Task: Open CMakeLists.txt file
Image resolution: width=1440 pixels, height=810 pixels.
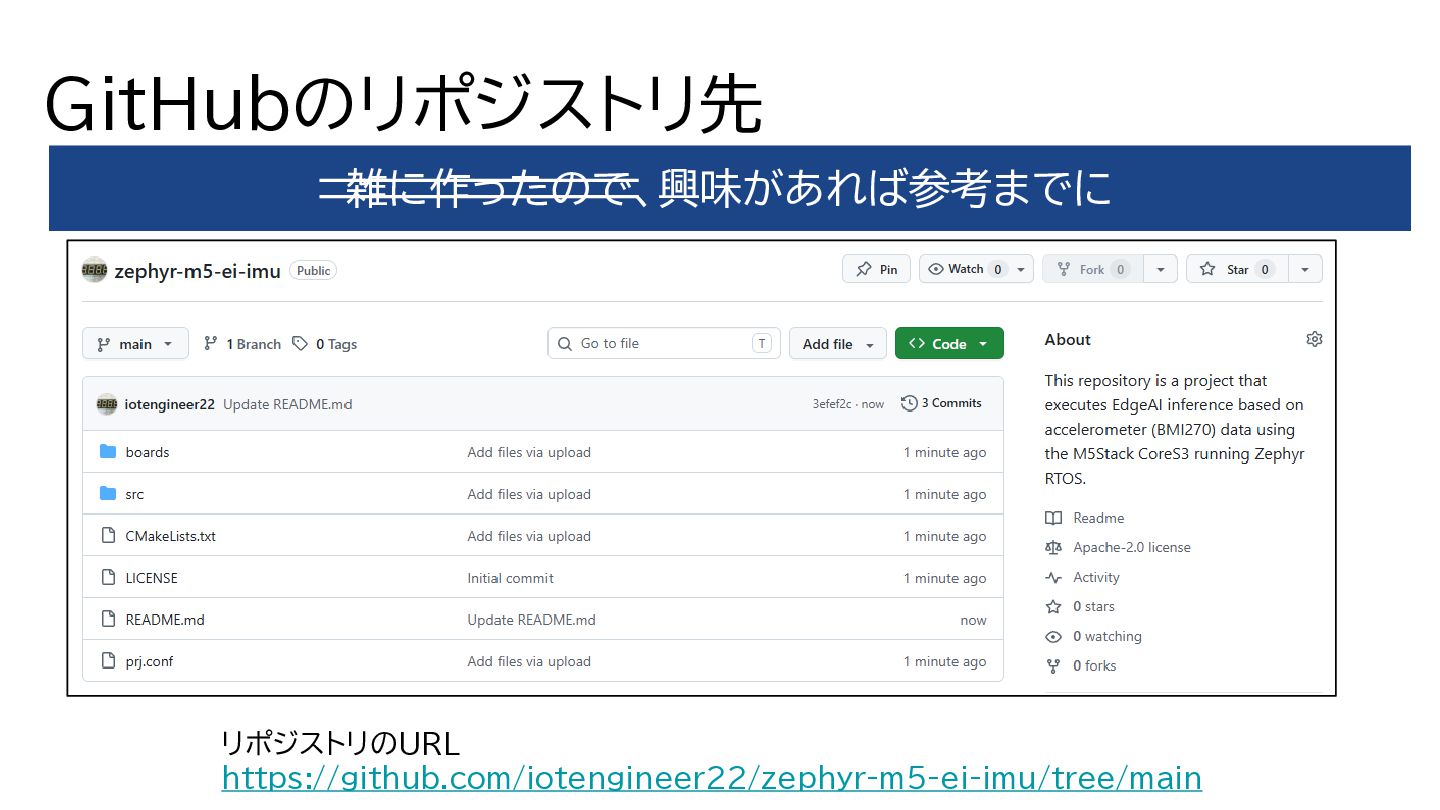Action: point(170,536)
